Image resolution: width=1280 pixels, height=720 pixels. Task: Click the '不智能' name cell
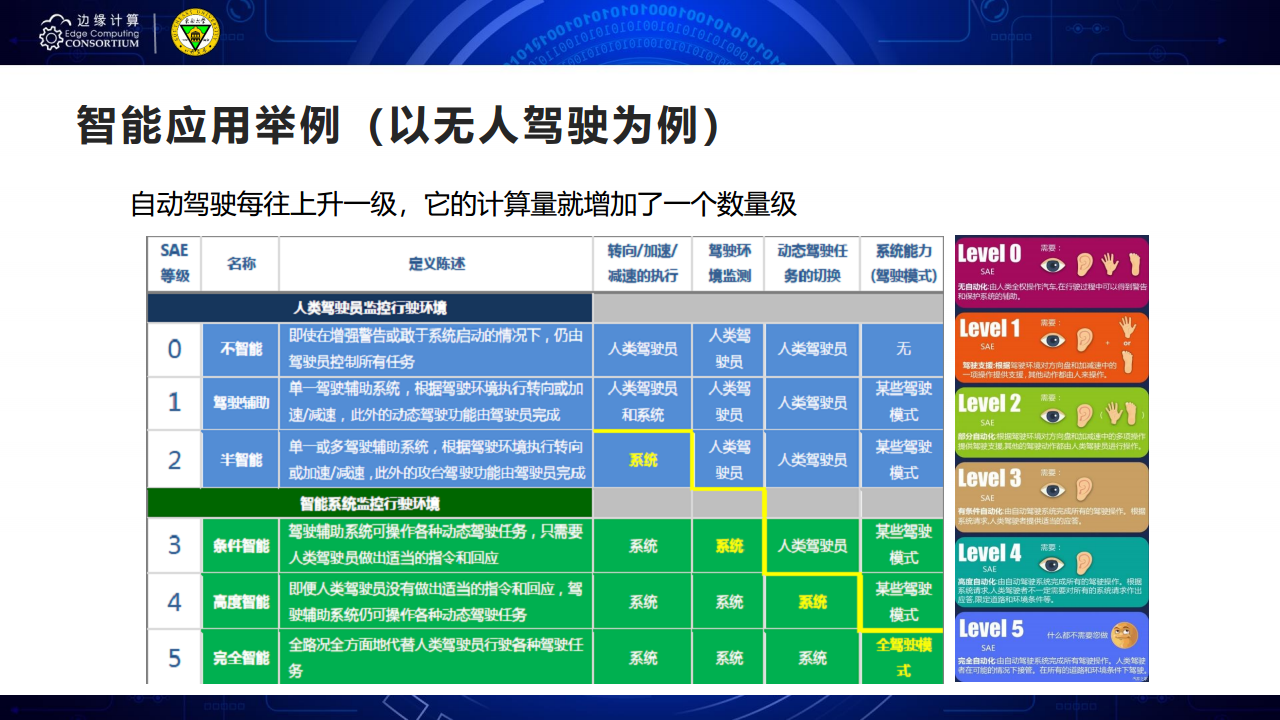240,348
